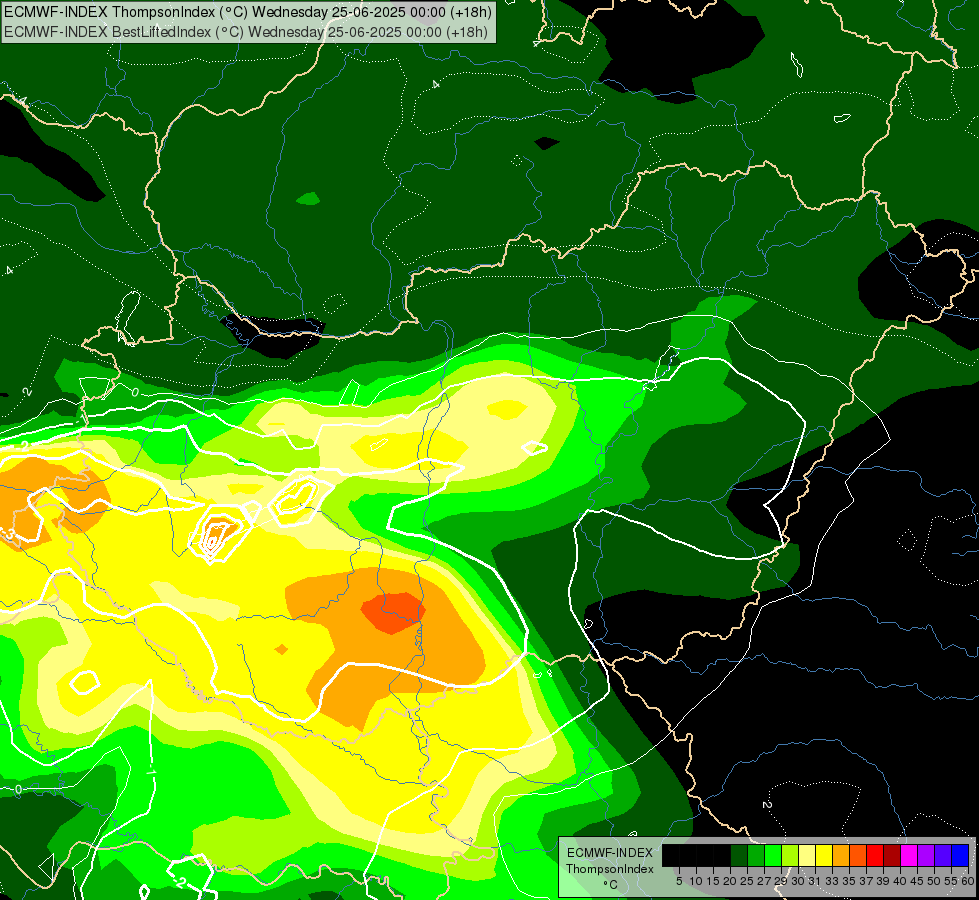Click the °C unit label in legend
This screenshot has height=900, width=979.
coord(611,884)
